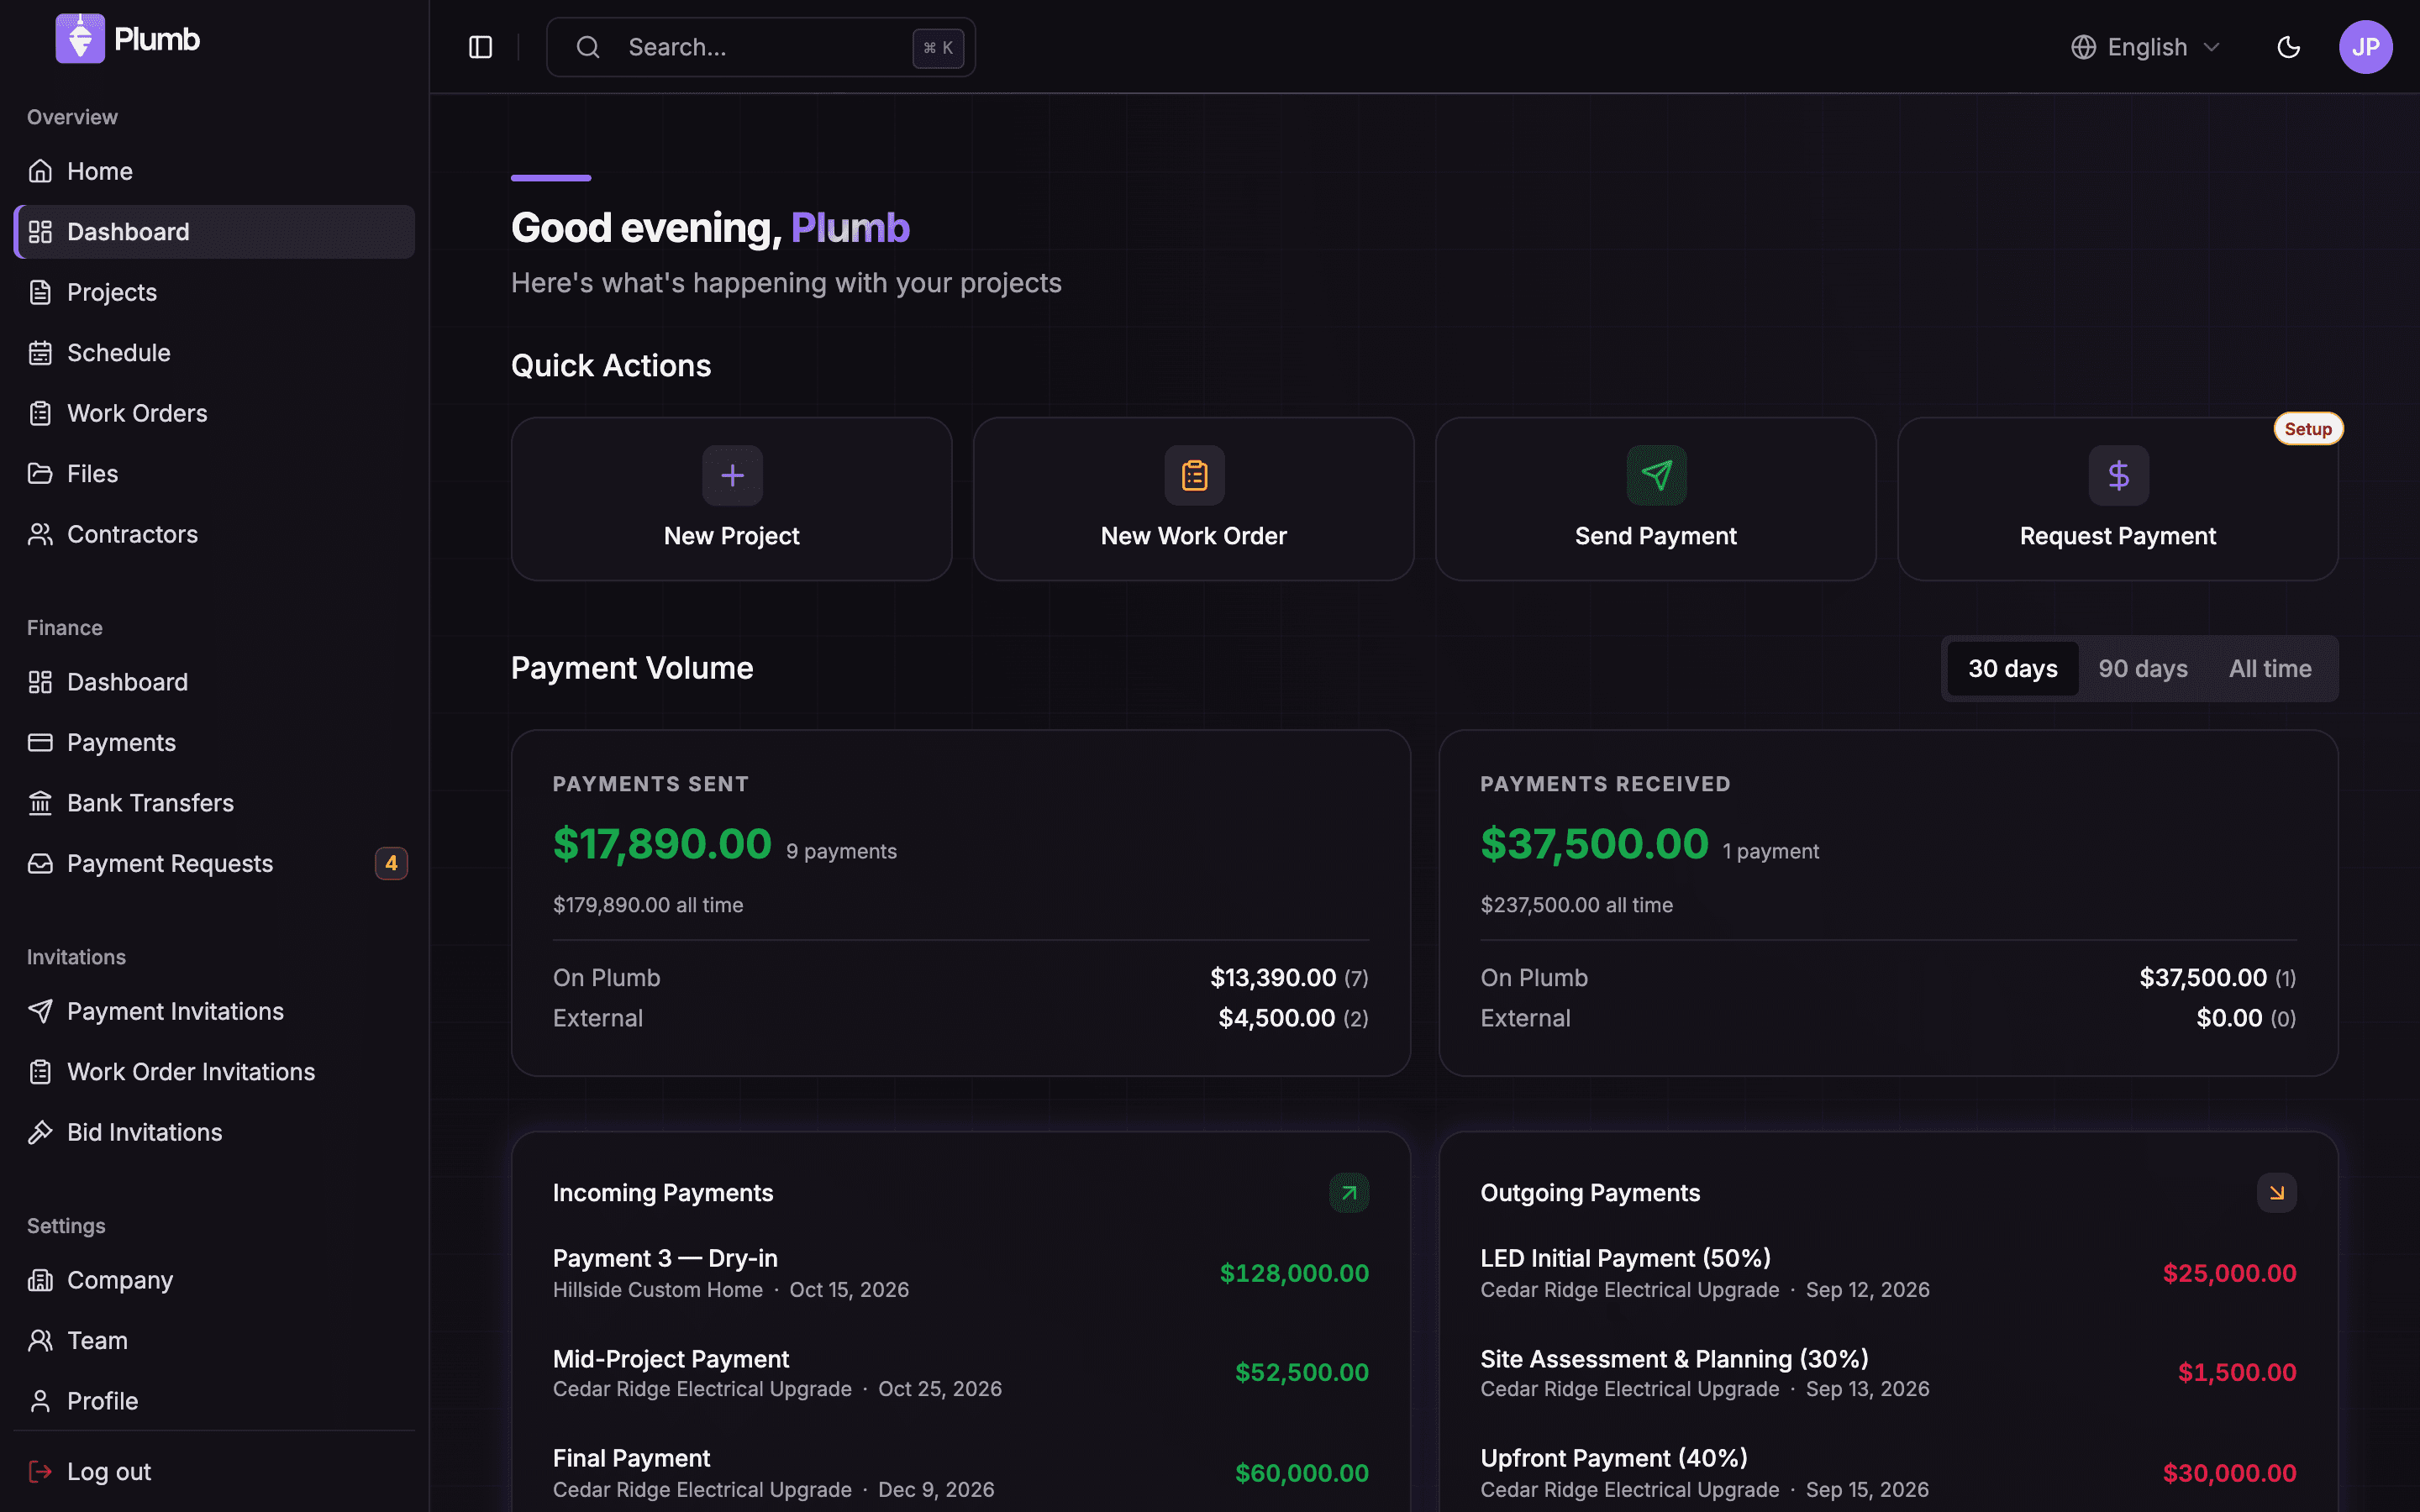Click the Payment Requests inbox icon
The width and height of the screenshot is (2420, 1512).
coord(40,863)
